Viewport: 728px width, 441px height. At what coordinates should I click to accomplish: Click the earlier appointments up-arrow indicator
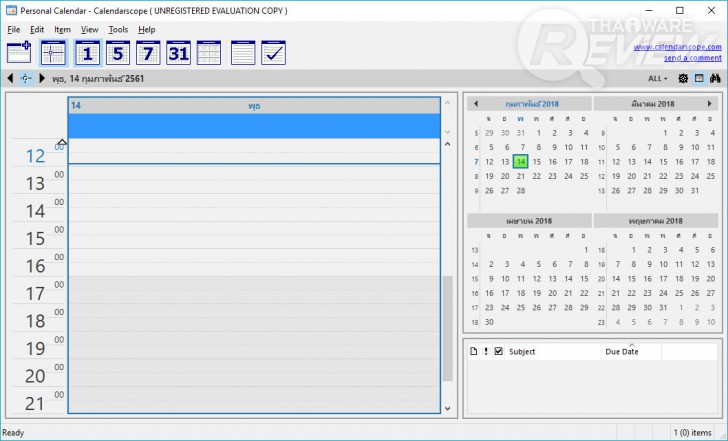click(62, 142)
